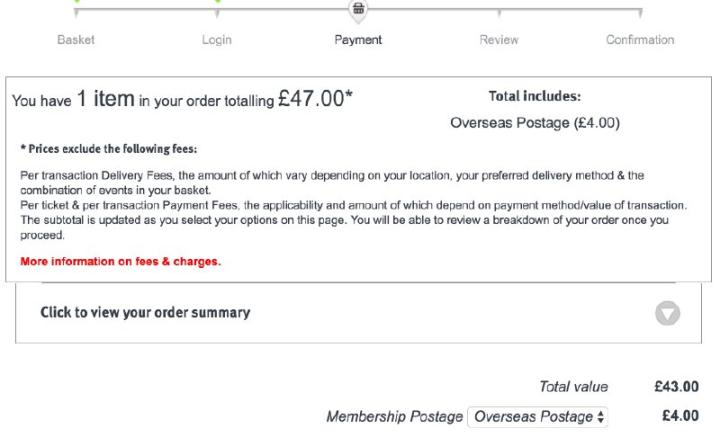Screen dimensions: 720x437
Task: Open More information on fees & charges
Action: (x=120, y=263)
